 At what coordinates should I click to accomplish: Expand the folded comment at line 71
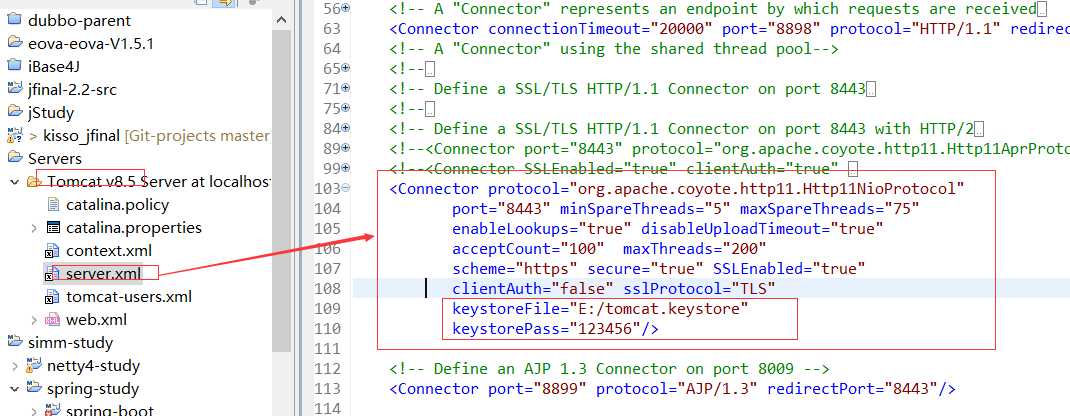click(x=345, y=88)
